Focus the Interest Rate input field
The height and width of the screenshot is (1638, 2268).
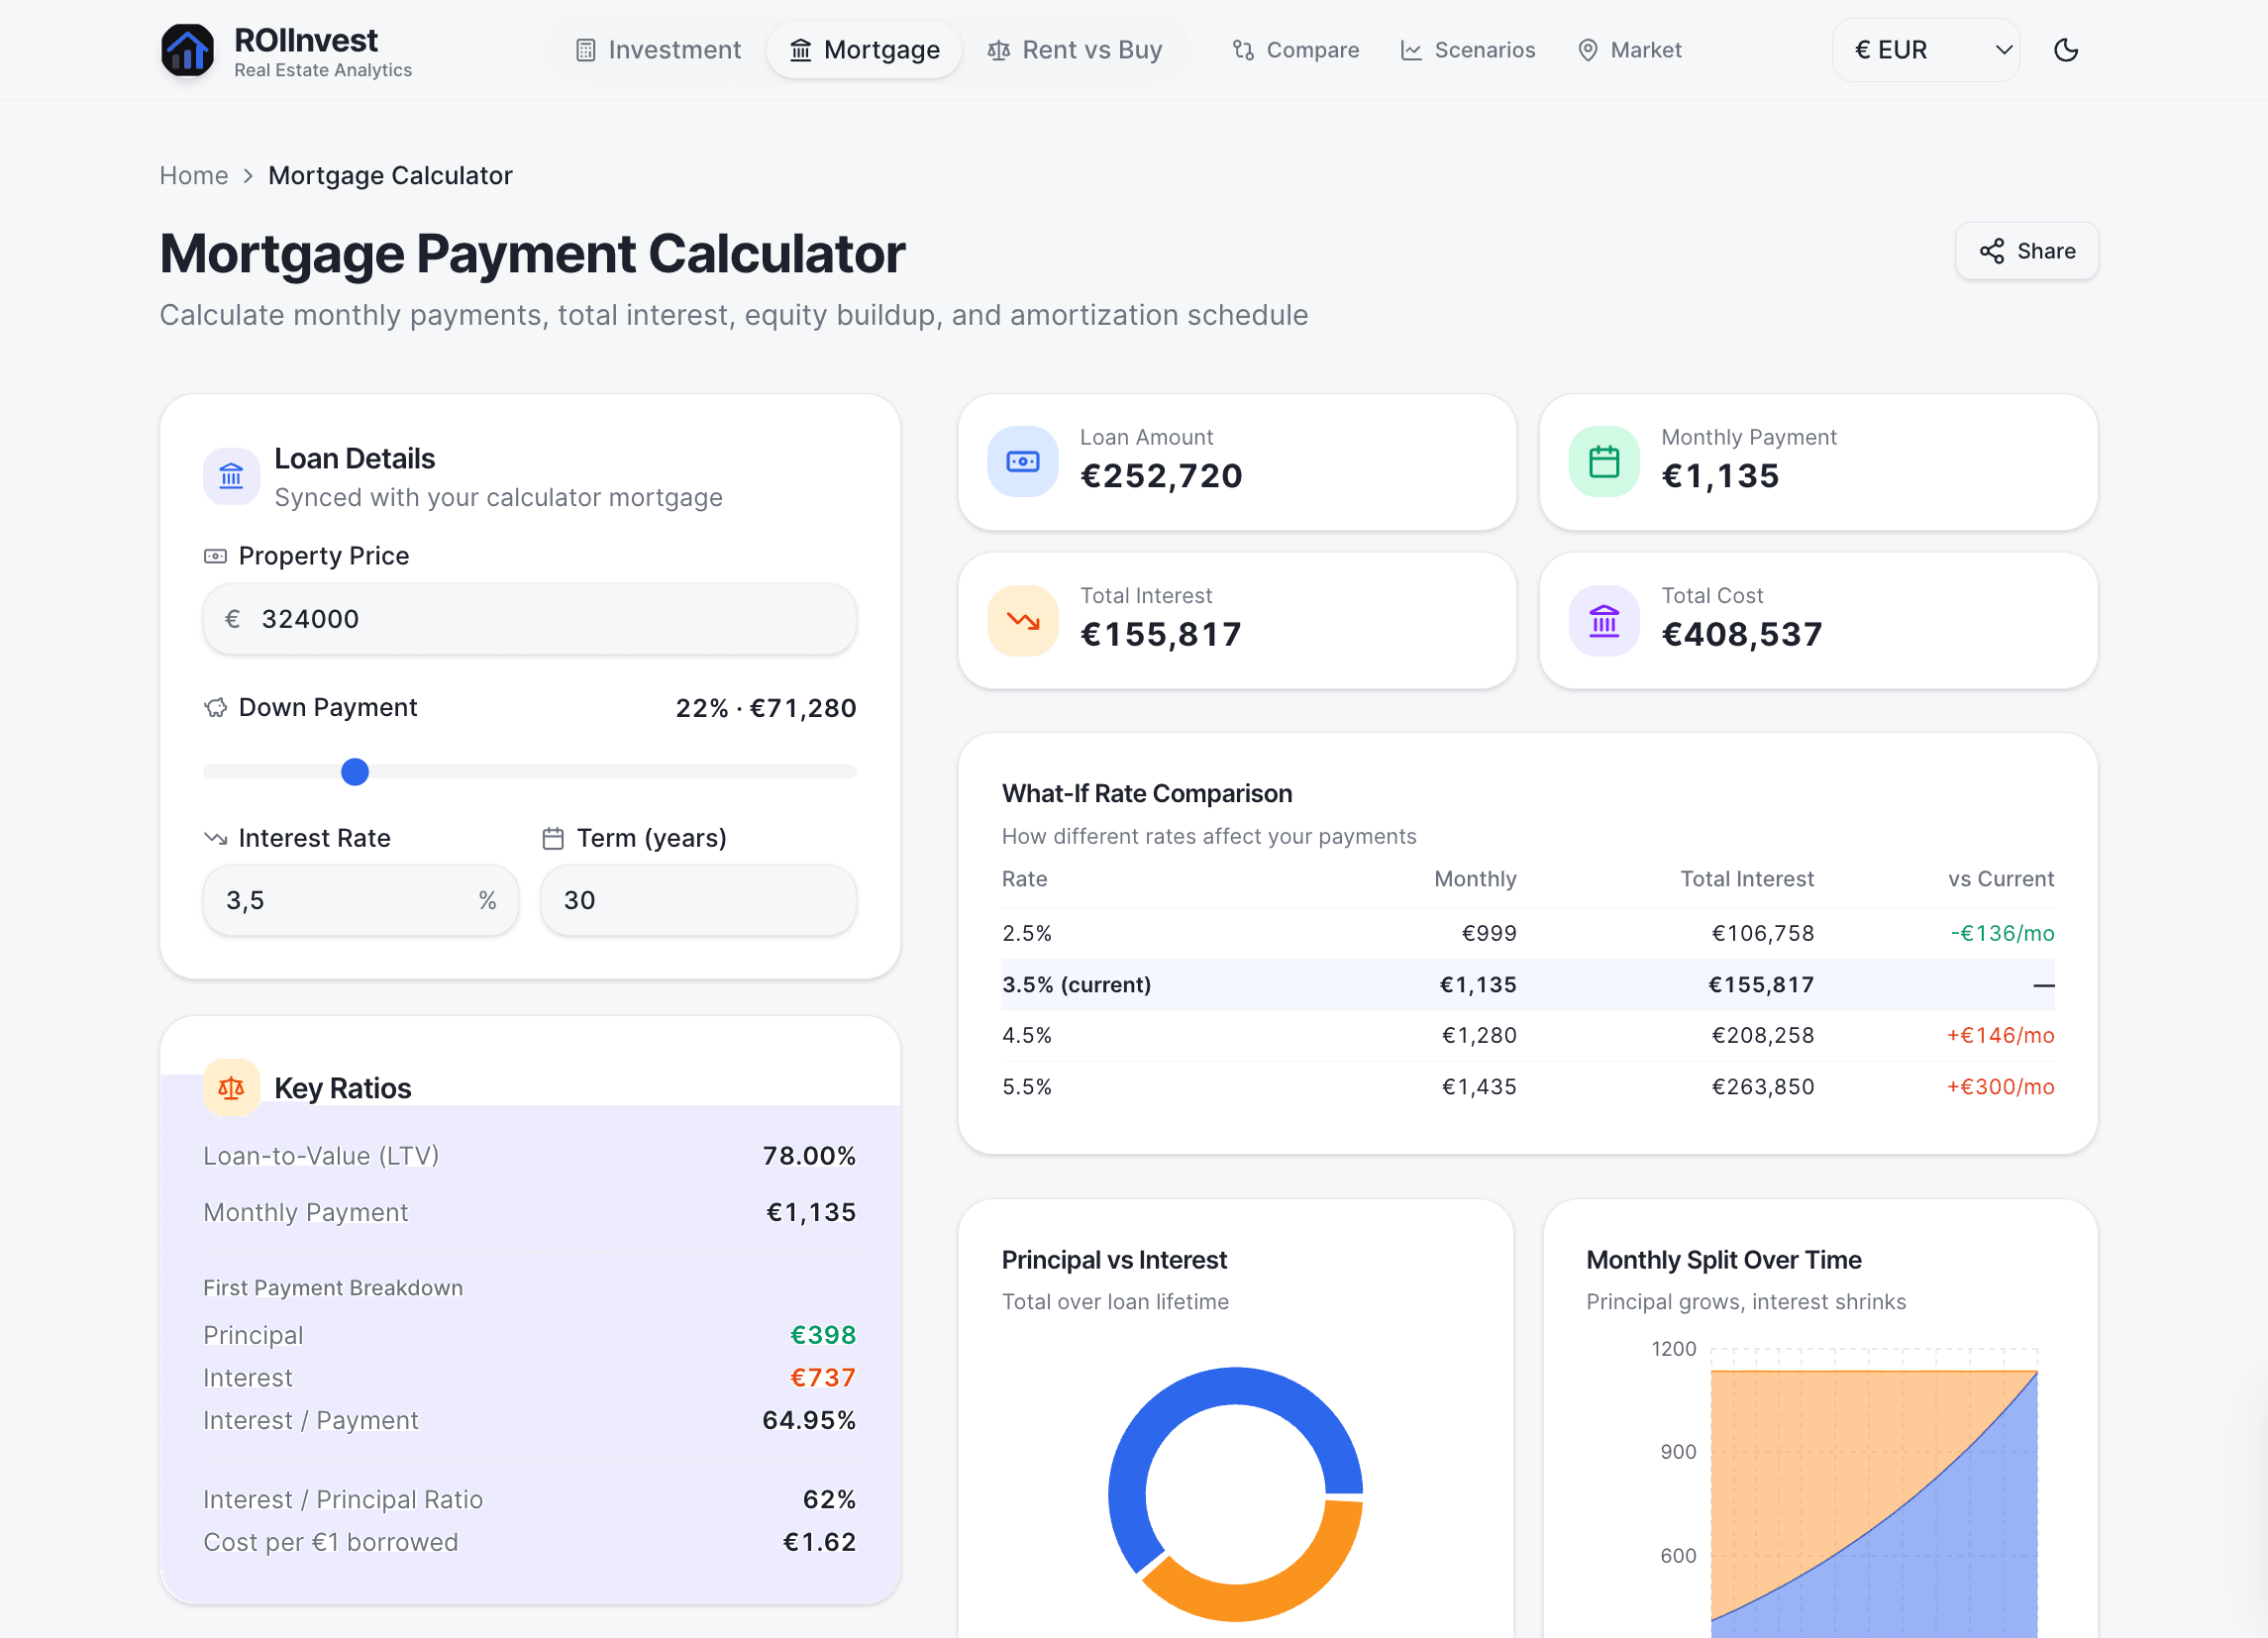360,900
